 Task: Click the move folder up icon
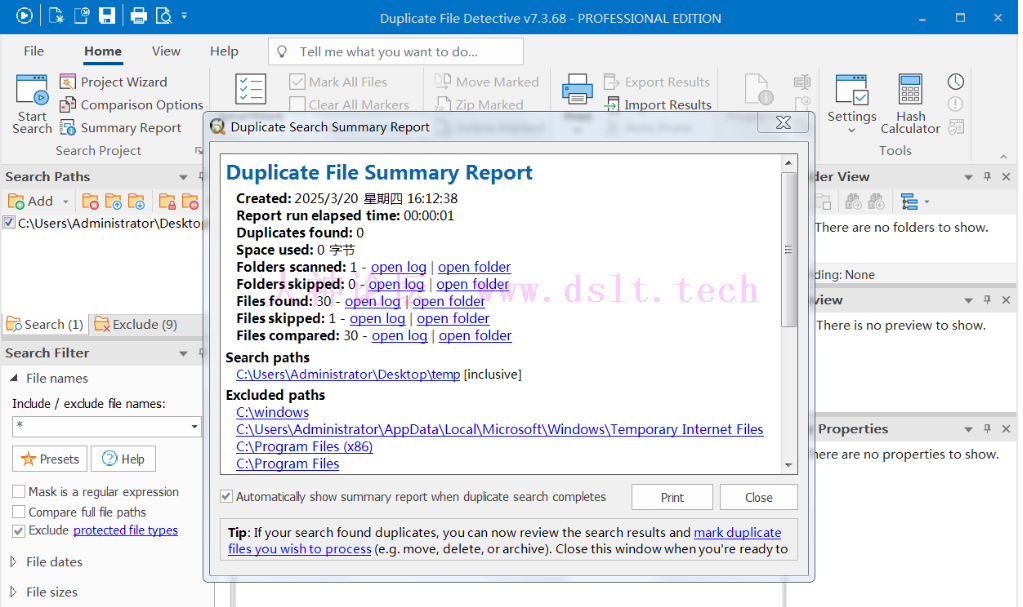[114, 202]
